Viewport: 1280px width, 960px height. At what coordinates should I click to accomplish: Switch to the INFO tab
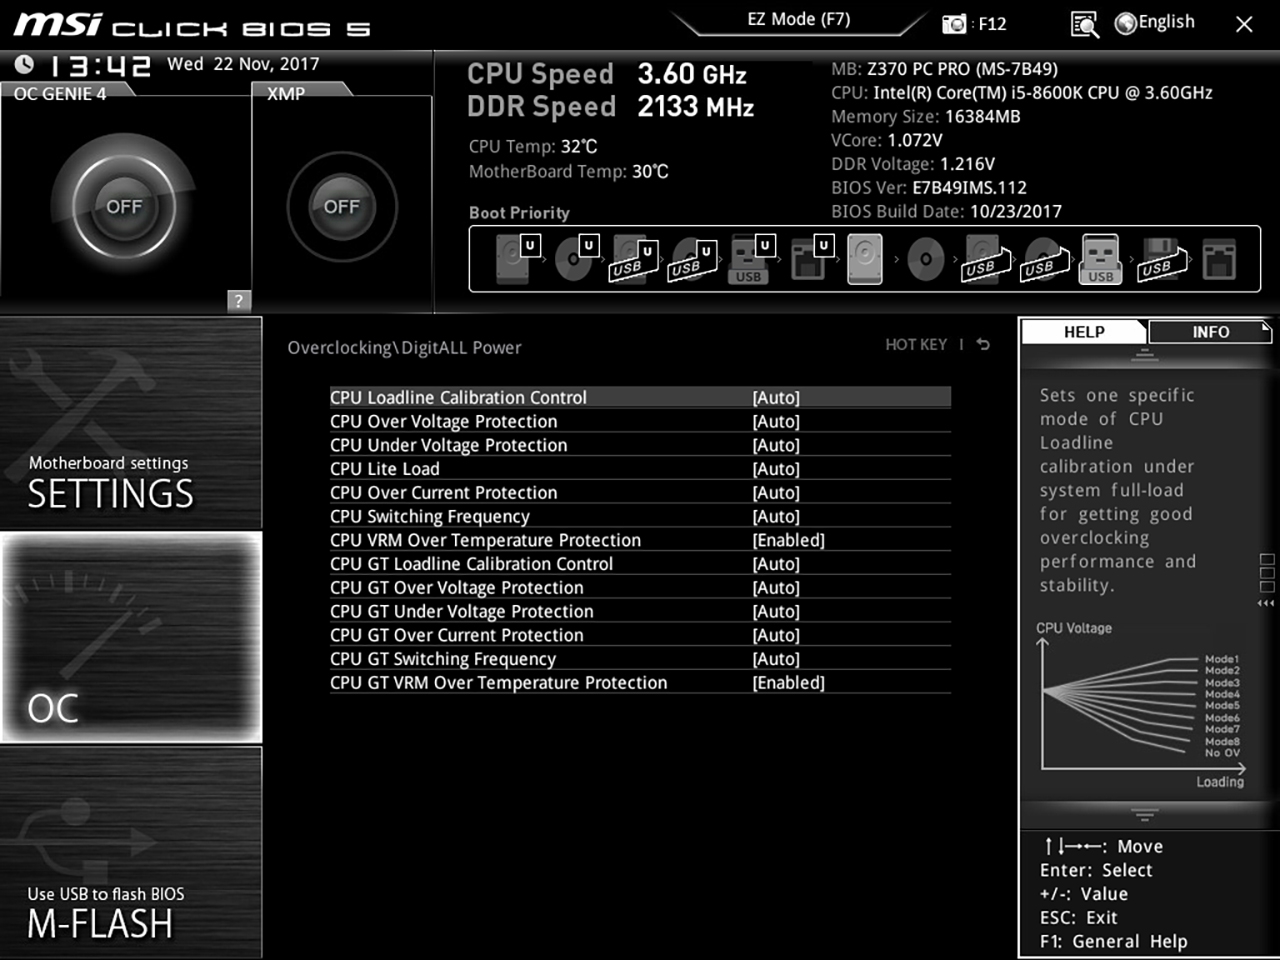(1210, 332)
